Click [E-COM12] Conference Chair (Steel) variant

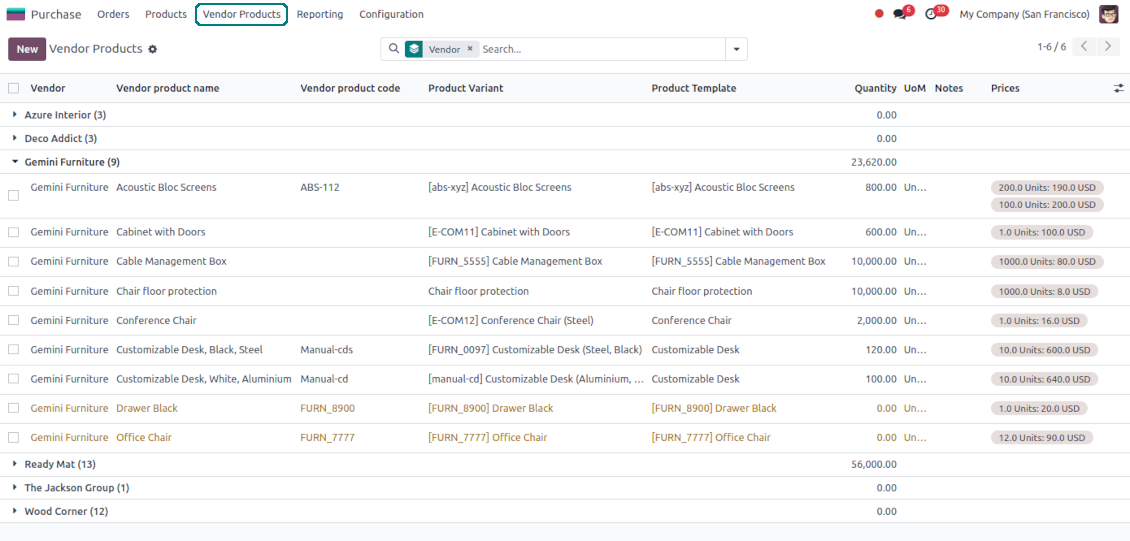[x=511, y=321]
